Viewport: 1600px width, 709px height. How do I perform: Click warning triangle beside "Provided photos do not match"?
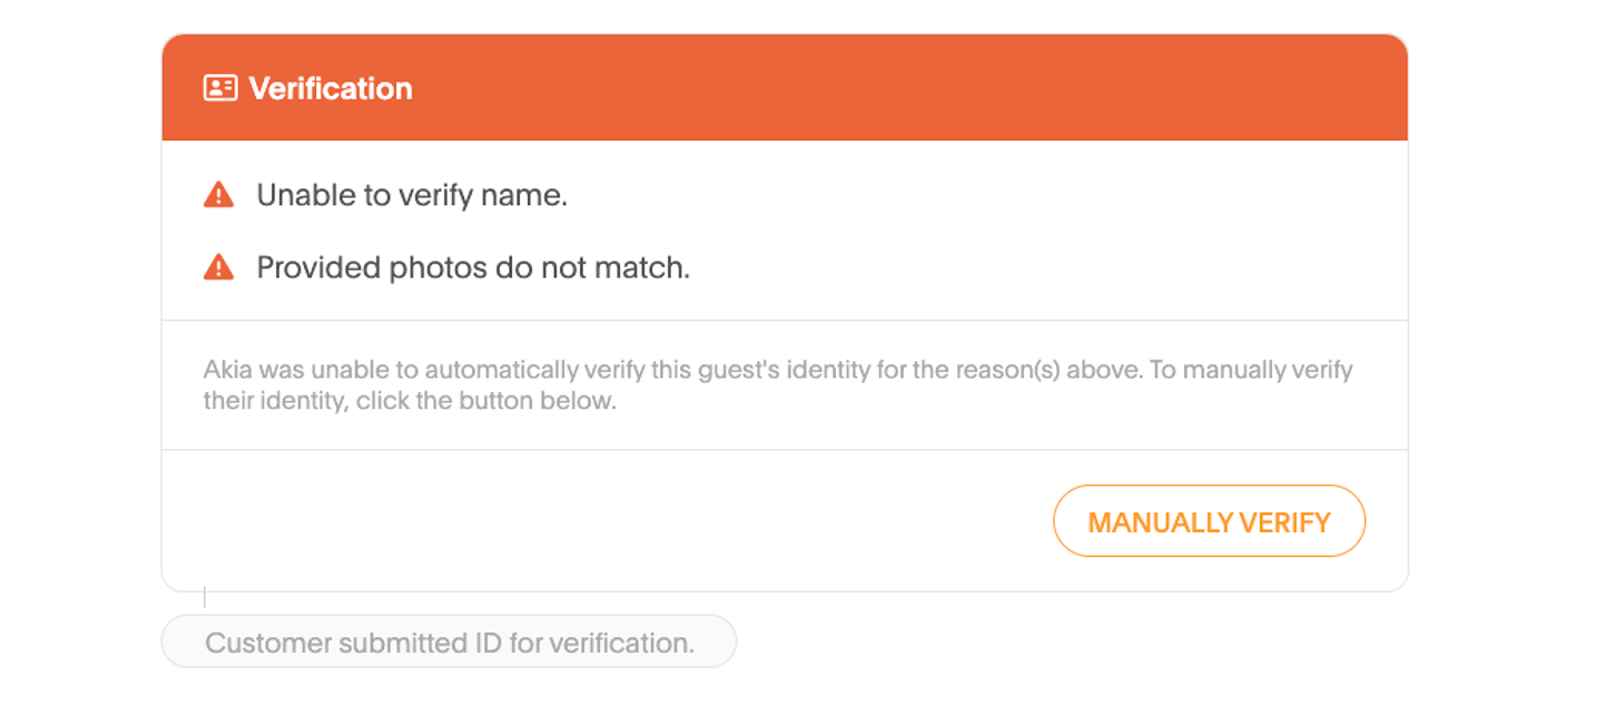tap(219, 268)
